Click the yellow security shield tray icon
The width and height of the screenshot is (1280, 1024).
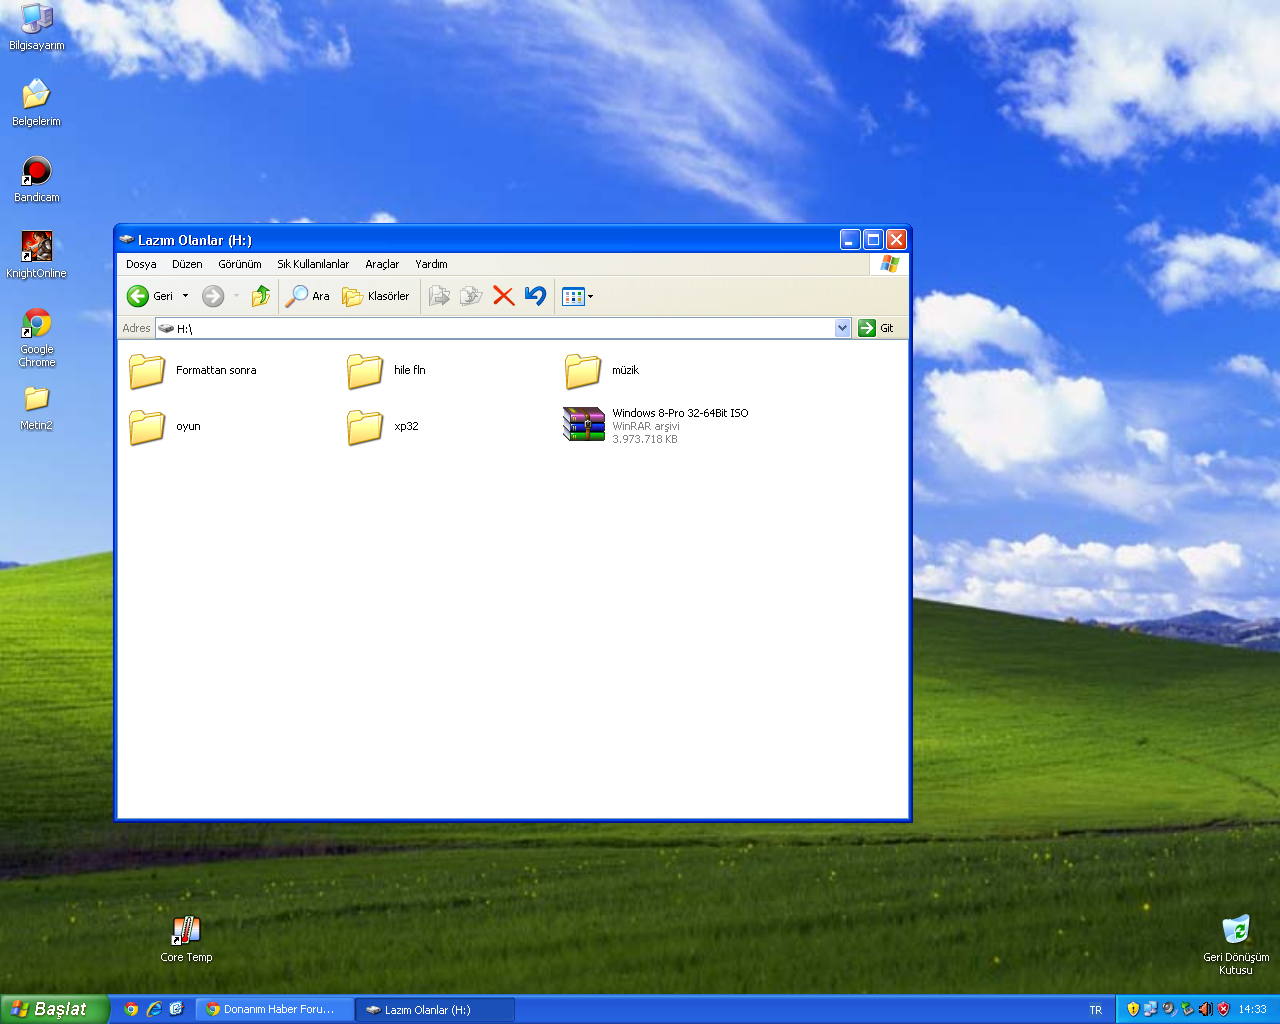[x=1133, y=1009]
